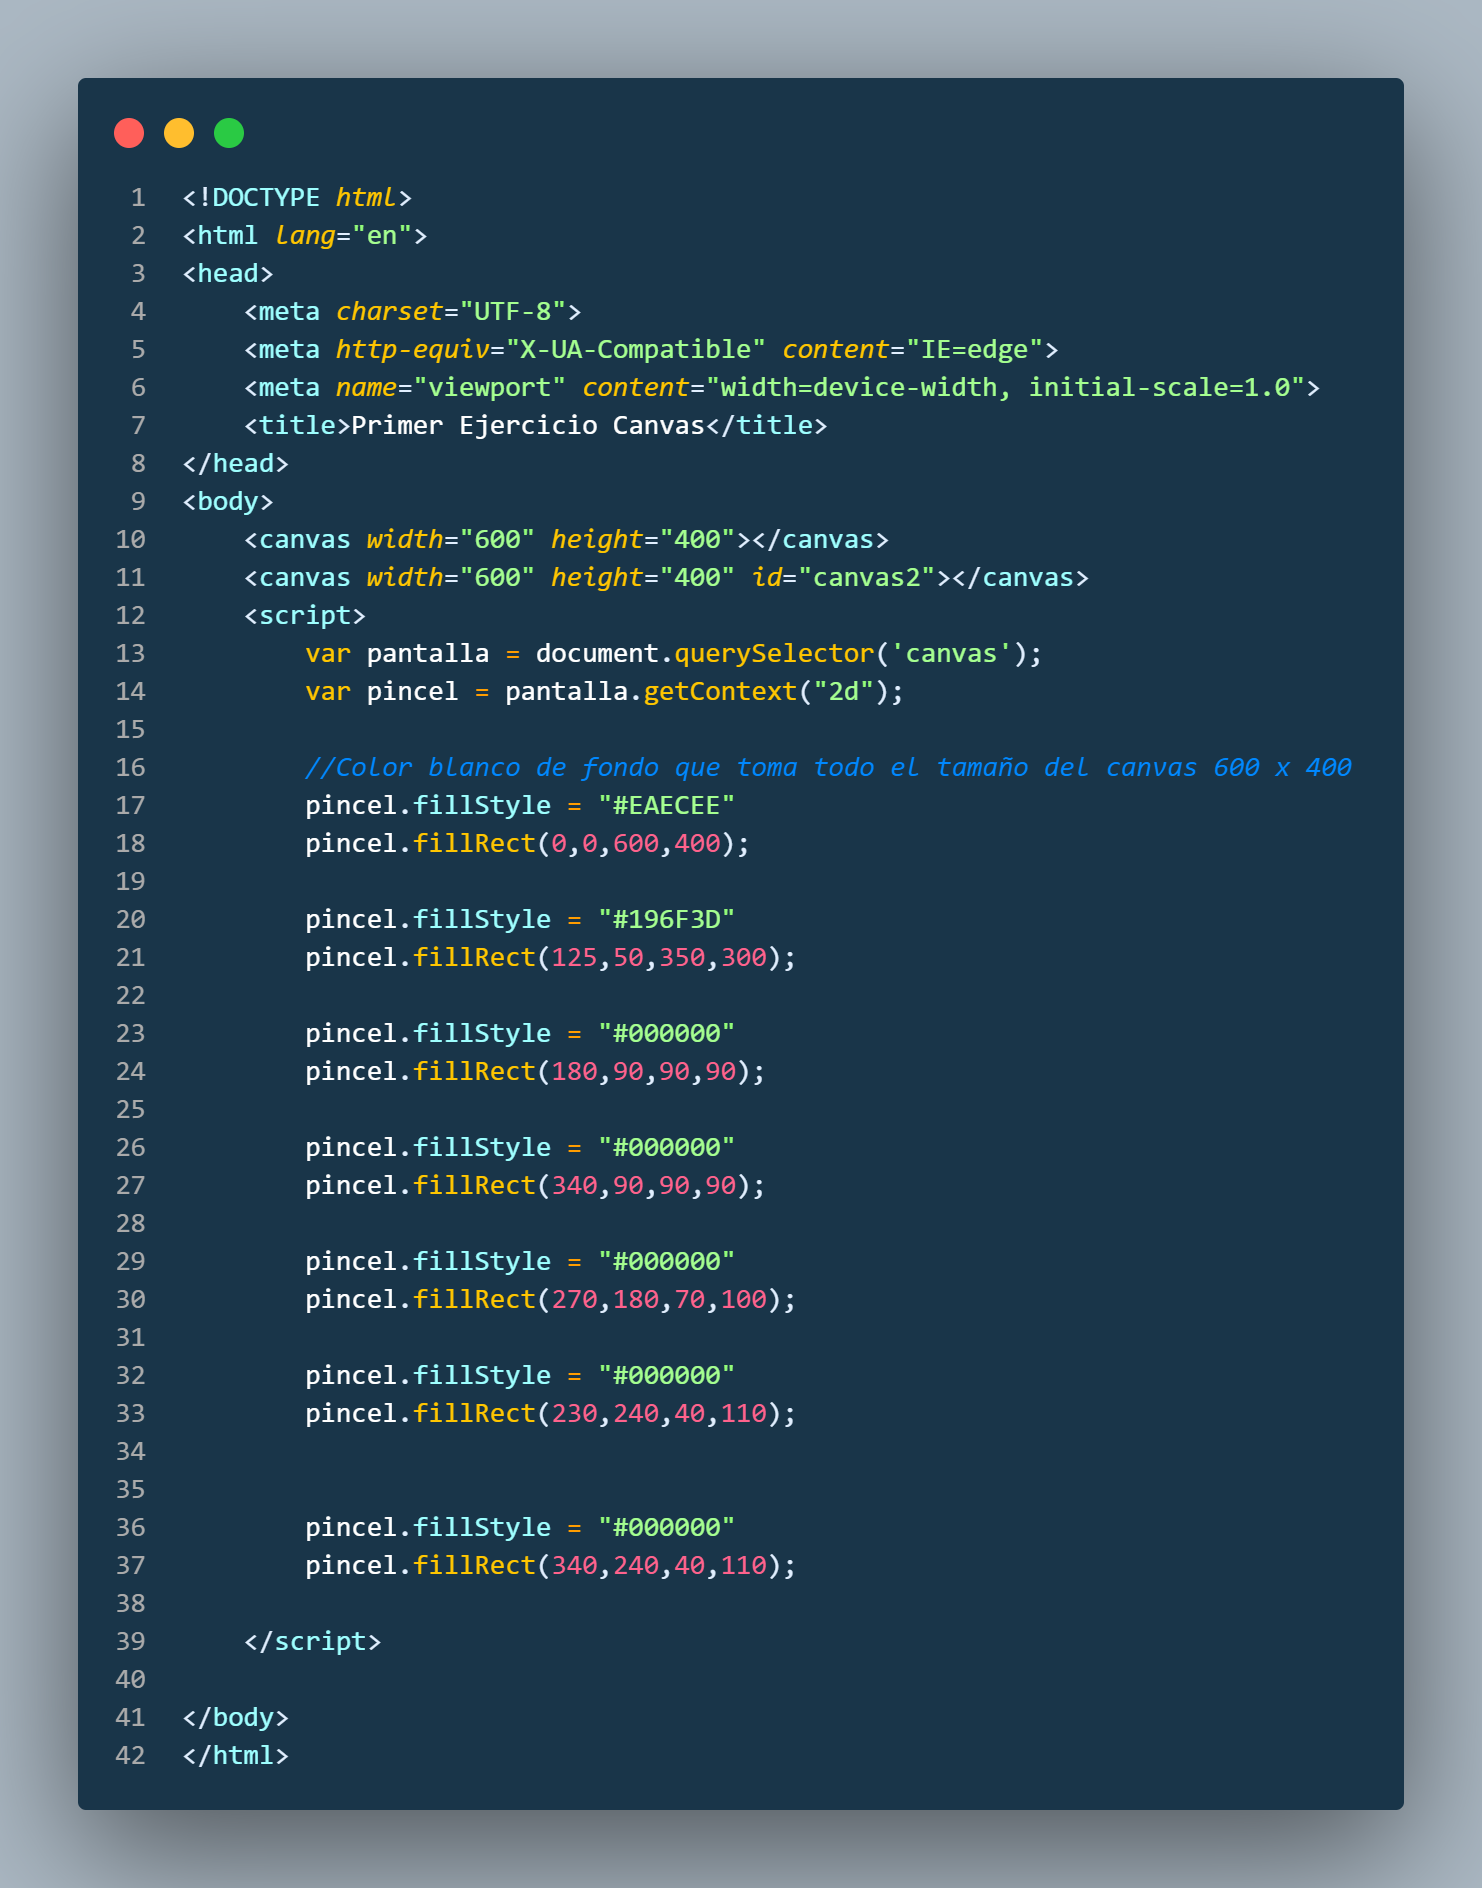The width and height of the screenshot is (1482, 1888).
Task: Click the "X-UA-Compatible" string
Action: point(636,349)
